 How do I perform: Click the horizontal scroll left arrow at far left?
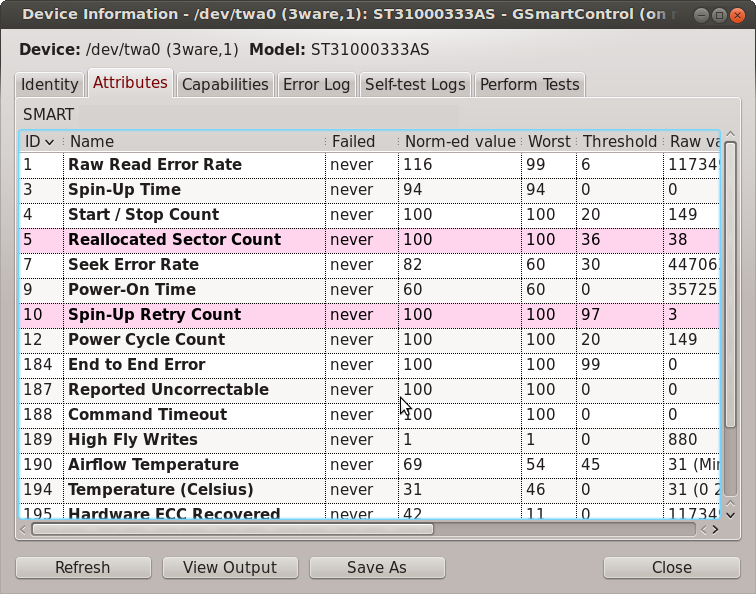coord(23,529)
